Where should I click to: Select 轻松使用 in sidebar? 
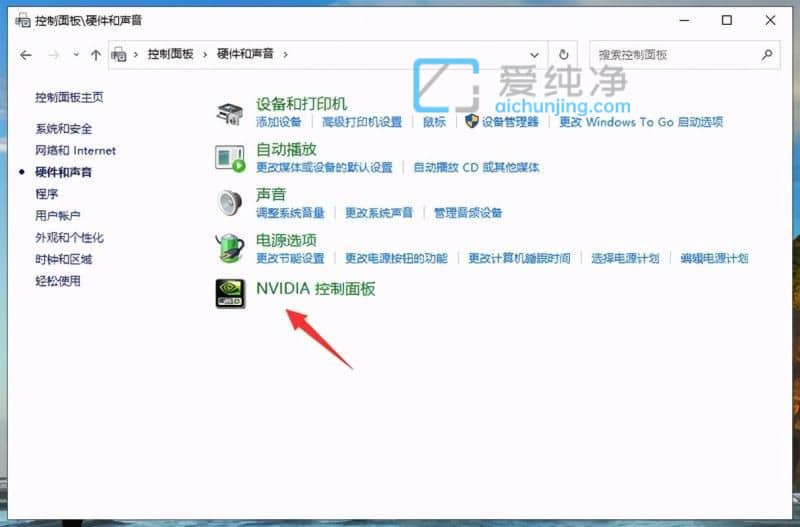pos(58,281)
